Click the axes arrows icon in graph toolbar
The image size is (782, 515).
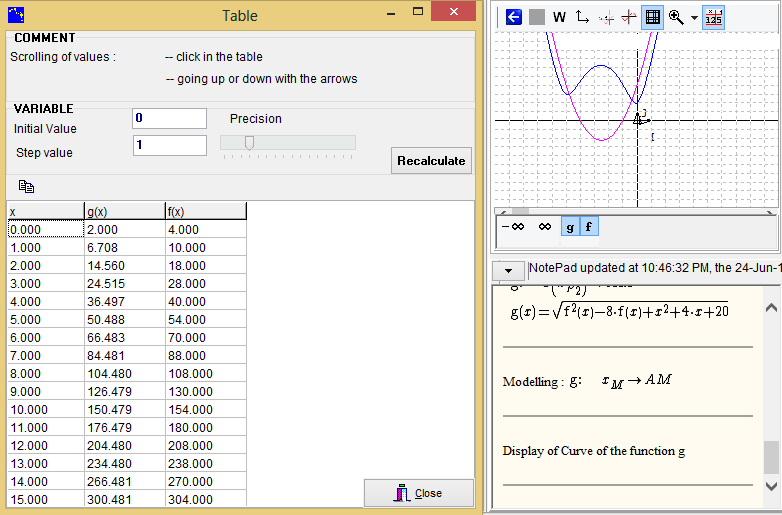pos(582,17)
